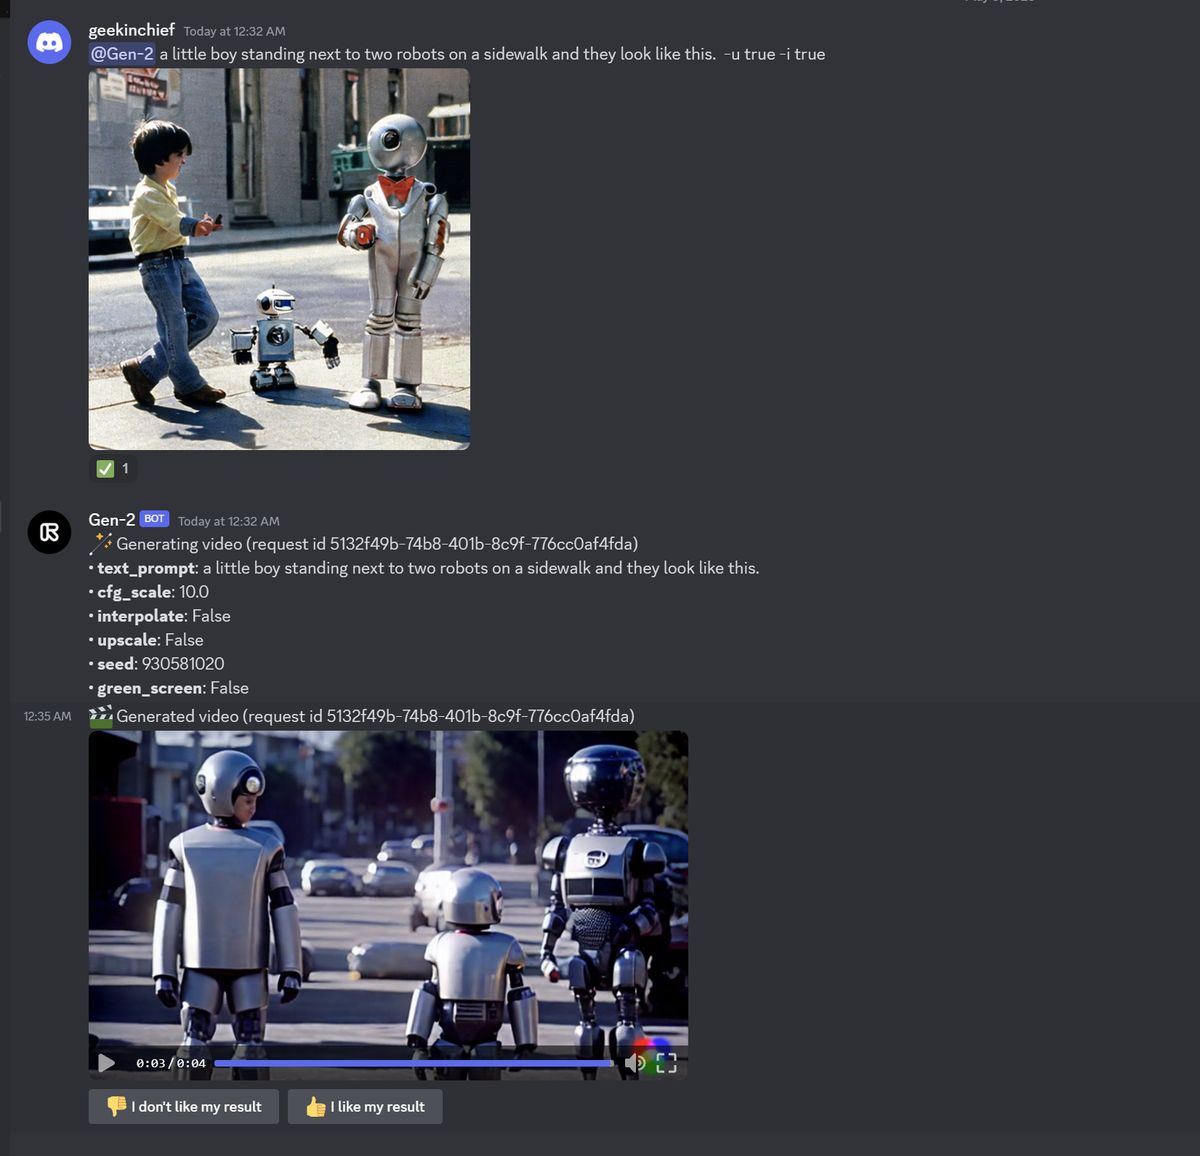Click the 'I like my result' button
The width and height of the screenshot is (1200, 1156).
[365, 1106]
